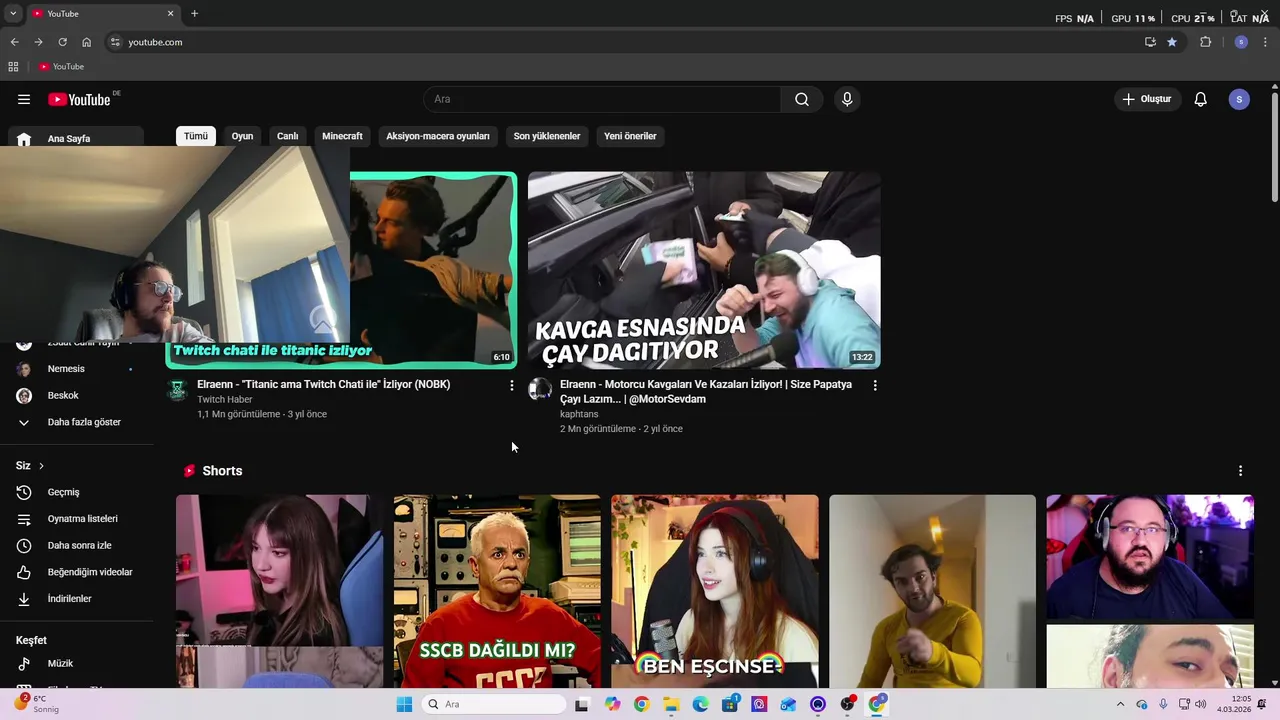Open the Titanic Twitch chat video thumbnail
1280x720 pixels.
coord(433,270)
